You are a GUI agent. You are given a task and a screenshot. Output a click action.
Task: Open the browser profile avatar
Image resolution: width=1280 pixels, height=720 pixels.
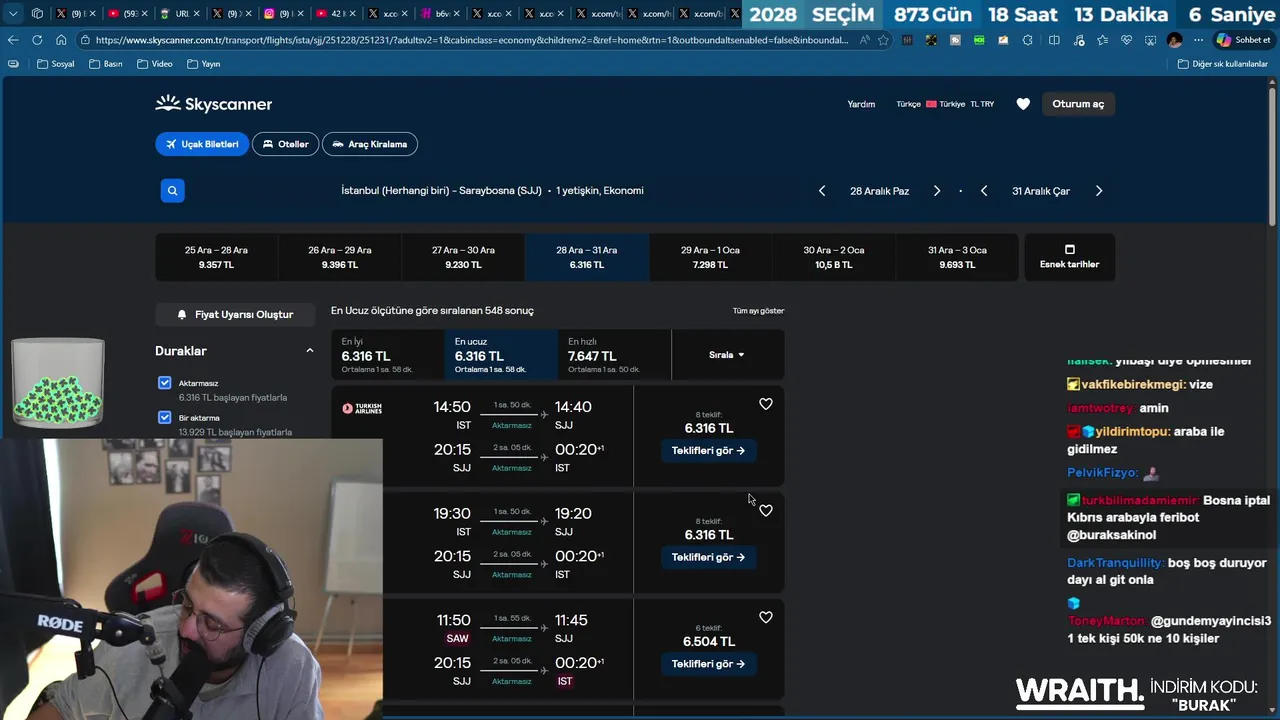[1174, 40]
